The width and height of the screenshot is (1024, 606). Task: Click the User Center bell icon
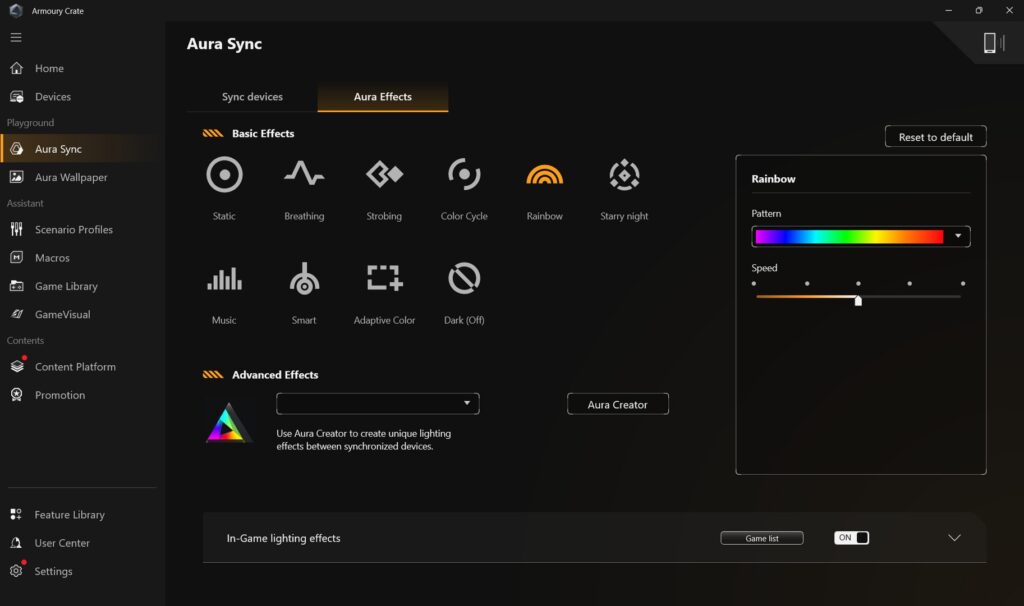pyautogui.click(x=16, y=543)
